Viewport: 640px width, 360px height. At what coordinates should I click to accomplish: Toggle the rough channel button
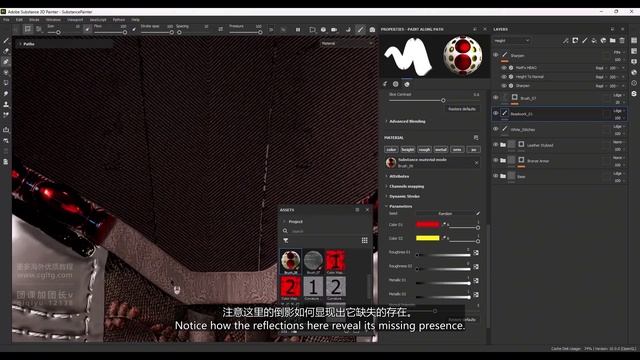(424, 150)
